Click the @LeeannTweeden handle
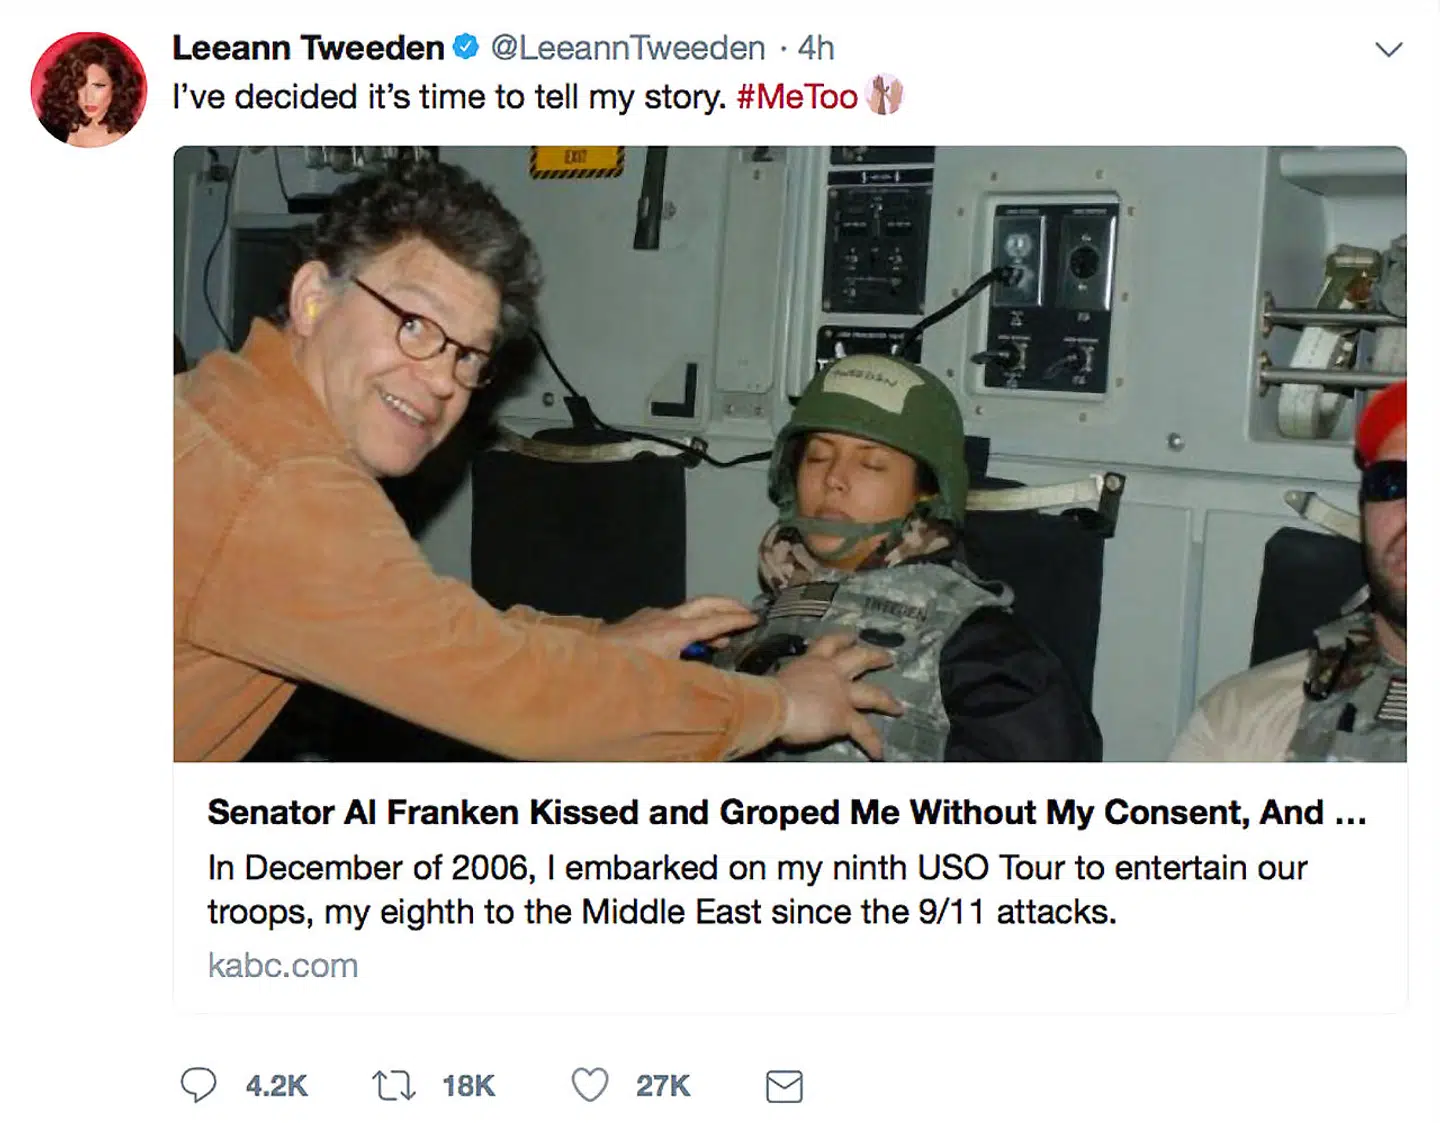The width and height of the screenshot is (1440, 1123). (x=627, y=46)
